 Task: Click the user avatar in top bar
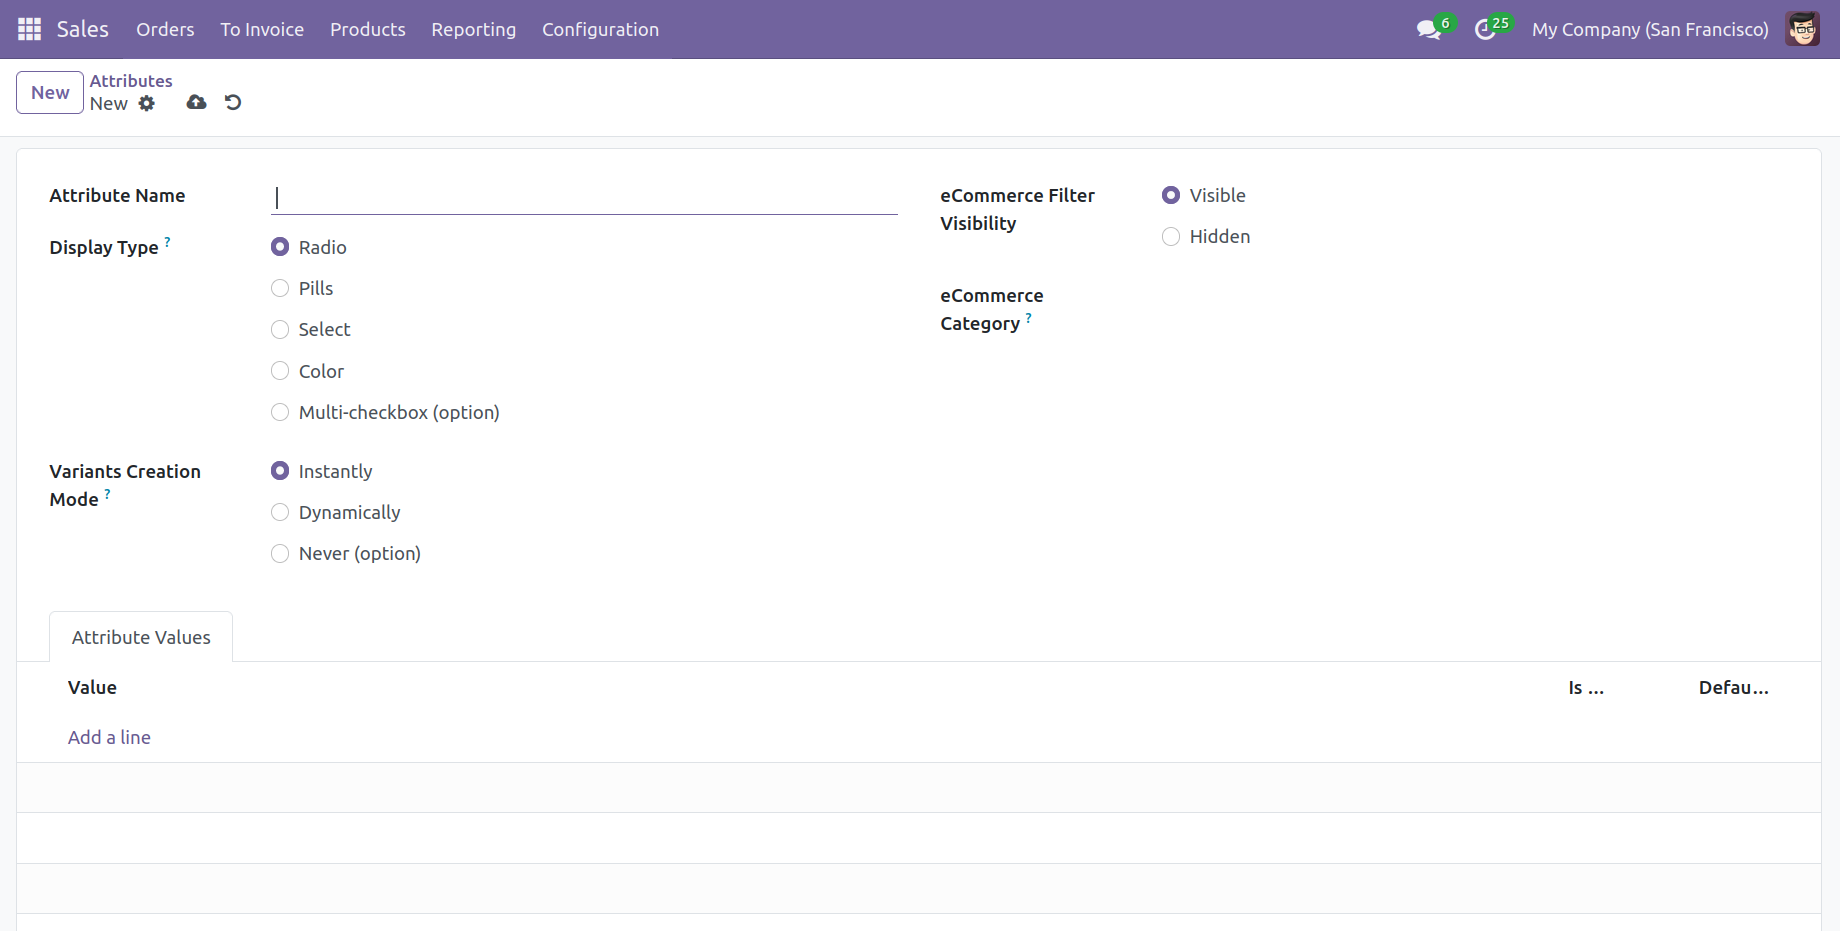click(x=1802, y=29)
